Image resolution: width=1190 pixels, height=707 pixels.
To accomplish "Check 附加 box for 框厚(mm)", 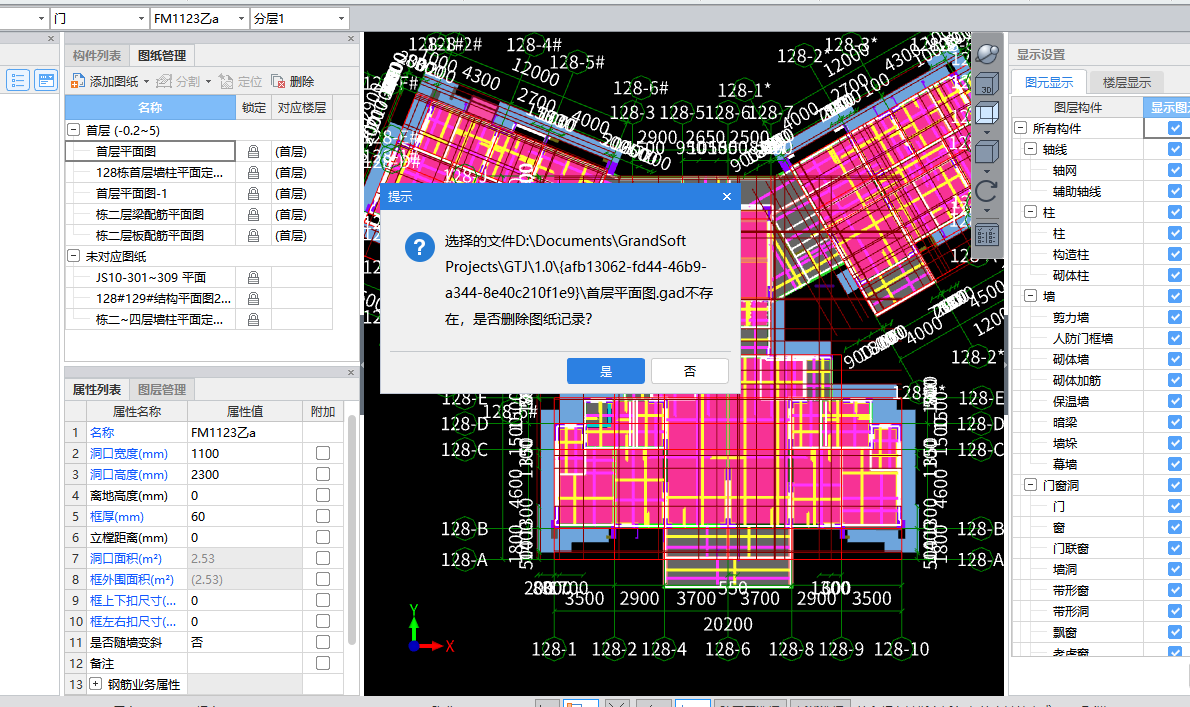I will click(323, 516).
